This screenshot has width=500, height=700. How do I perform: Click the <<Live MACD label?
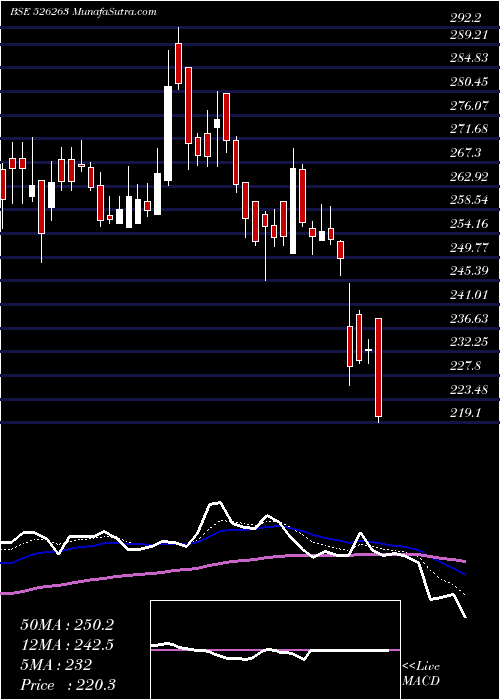pos(421,674)
